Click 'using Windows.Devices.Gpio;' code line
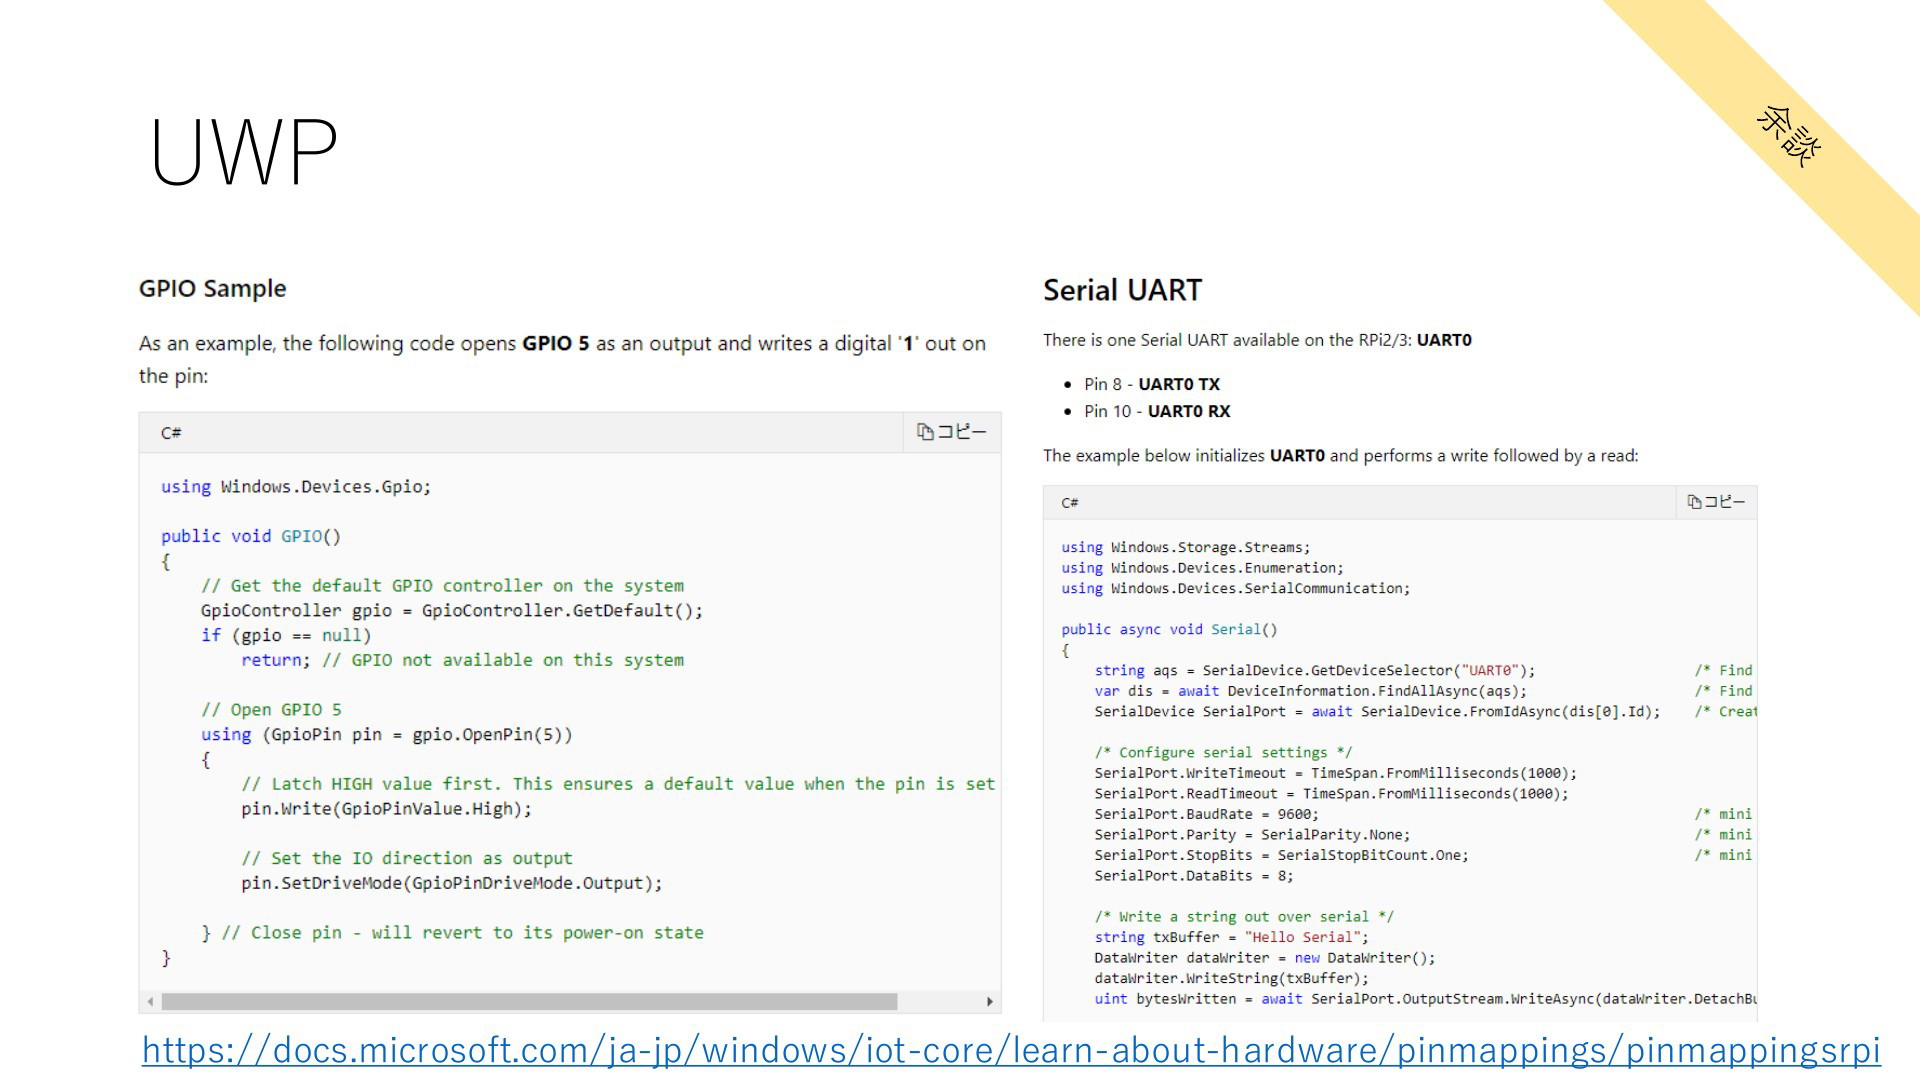Image resolution: width=1920 pixels, height=1080 pixels. [296, 487]
